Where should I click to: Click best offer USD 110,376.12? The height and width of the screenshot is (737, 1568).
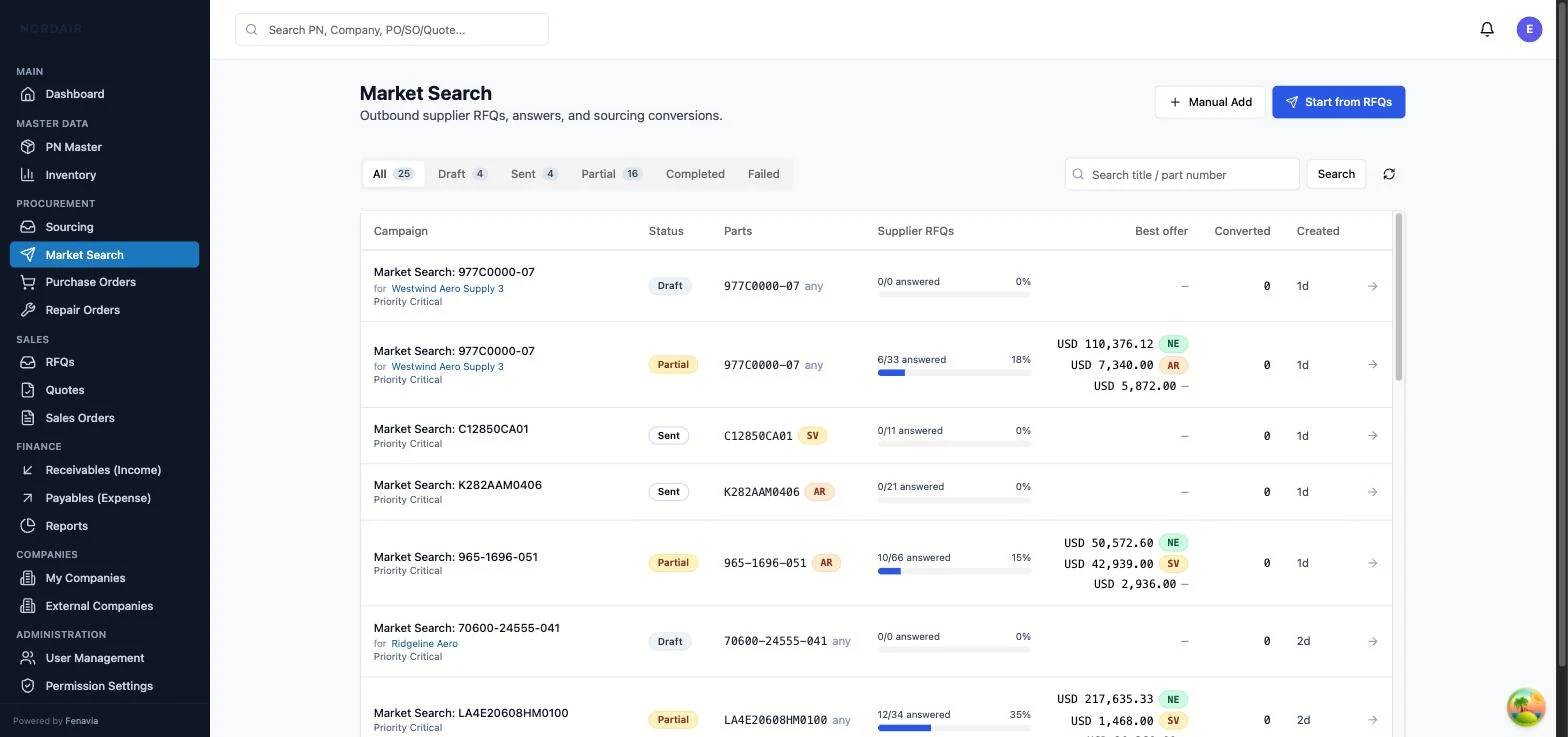tap(1105, 344)
